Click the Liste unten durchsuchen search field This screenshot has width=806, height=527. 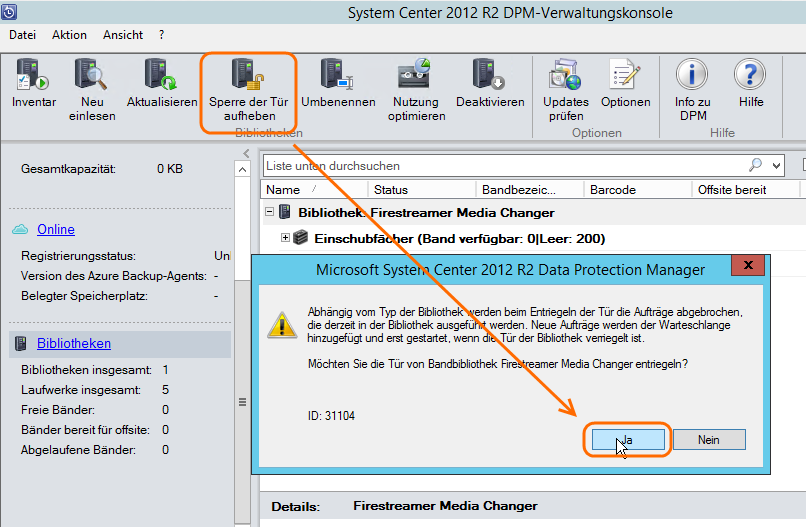click(x=500, y=165)
